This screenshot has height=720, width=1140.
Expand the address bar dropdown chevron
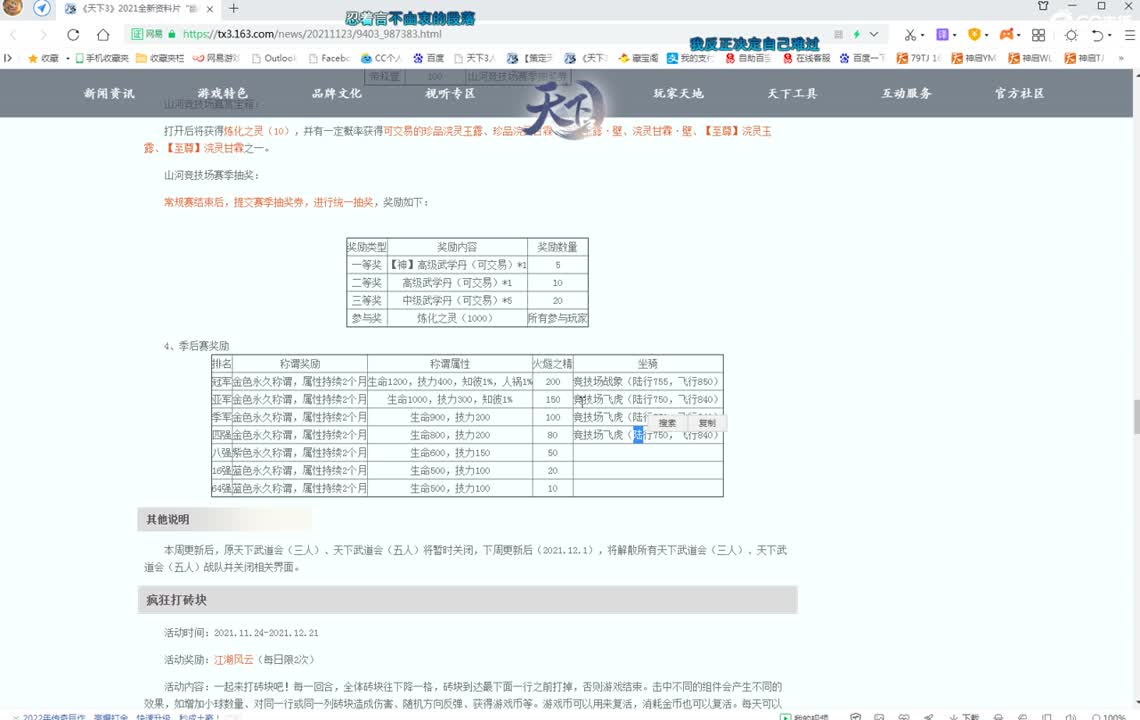pos(874,34)
